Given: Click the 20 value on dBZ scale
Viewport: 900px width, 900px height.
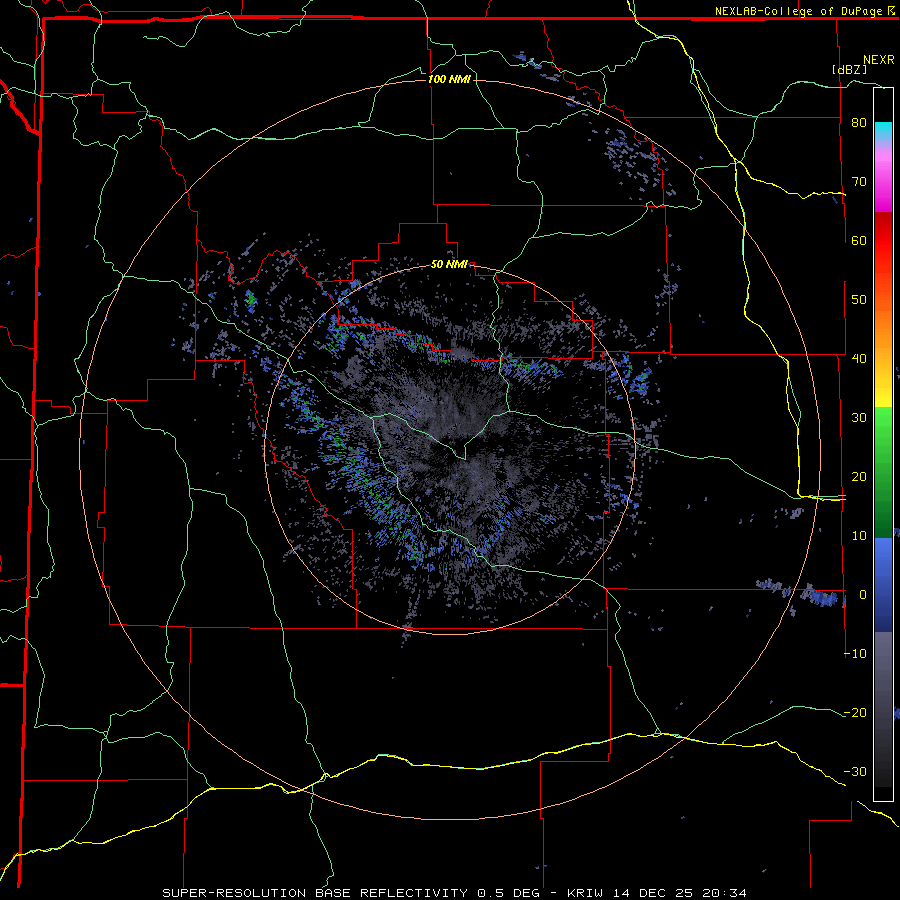Looking at the screenshot, I should pos(859,477).
